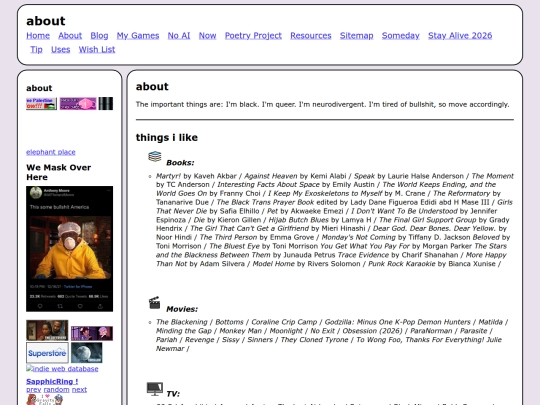540x405 pixels.
Task: Click the Superstore badge
Action: 47,353
